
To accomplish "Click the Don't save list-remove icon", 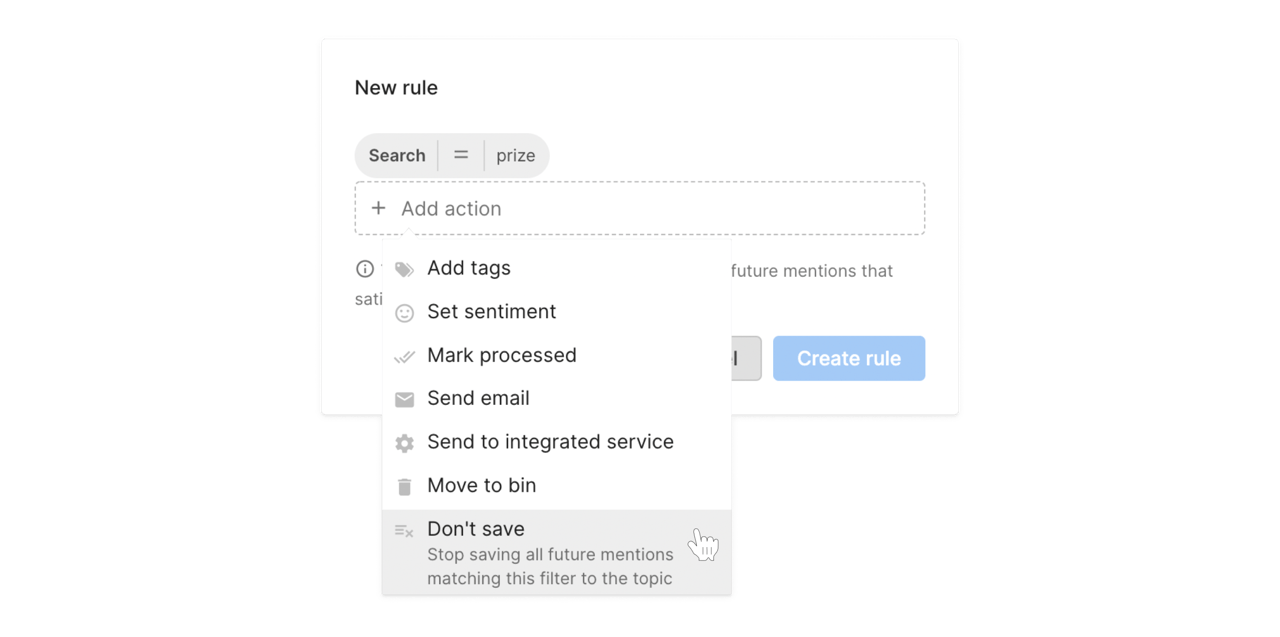I will click(404, 531).
